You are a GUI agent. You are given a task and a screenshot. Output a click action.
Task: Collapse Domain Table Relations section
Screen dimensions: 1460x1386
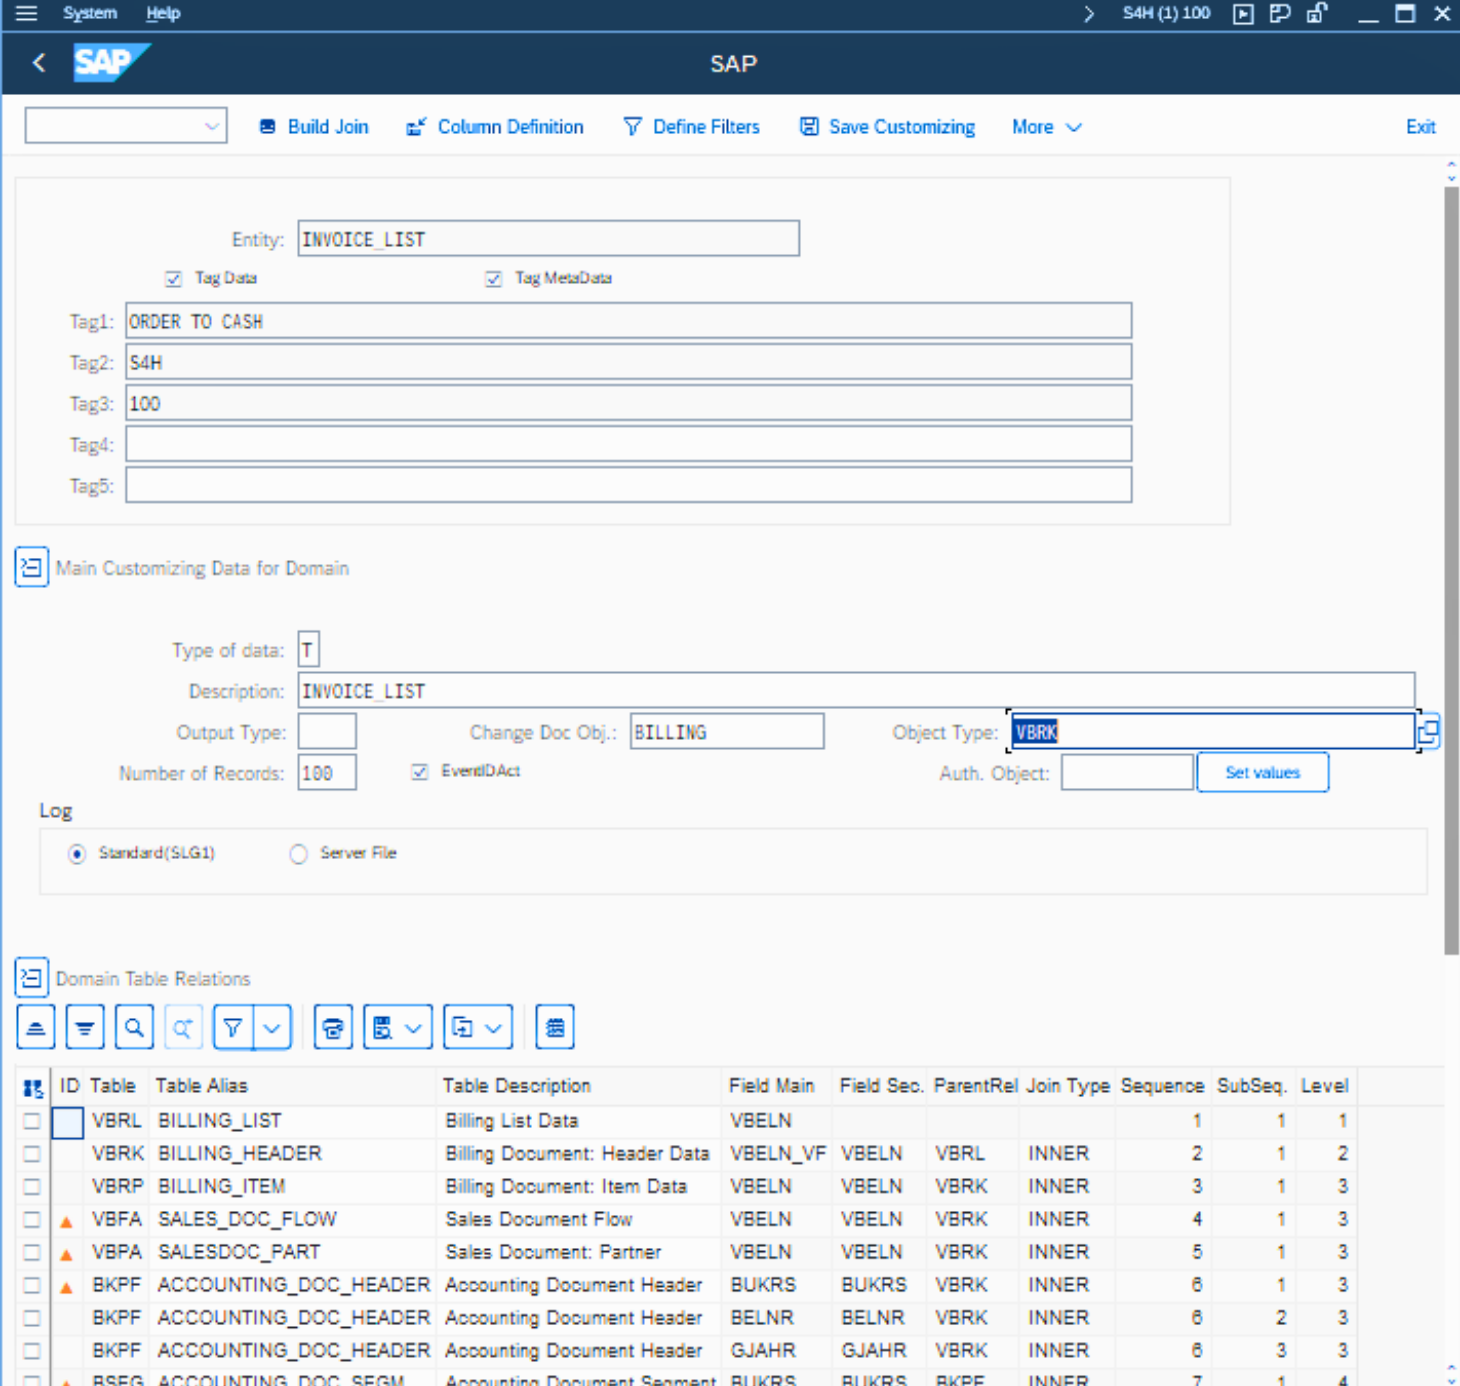(x=32, y=977)
